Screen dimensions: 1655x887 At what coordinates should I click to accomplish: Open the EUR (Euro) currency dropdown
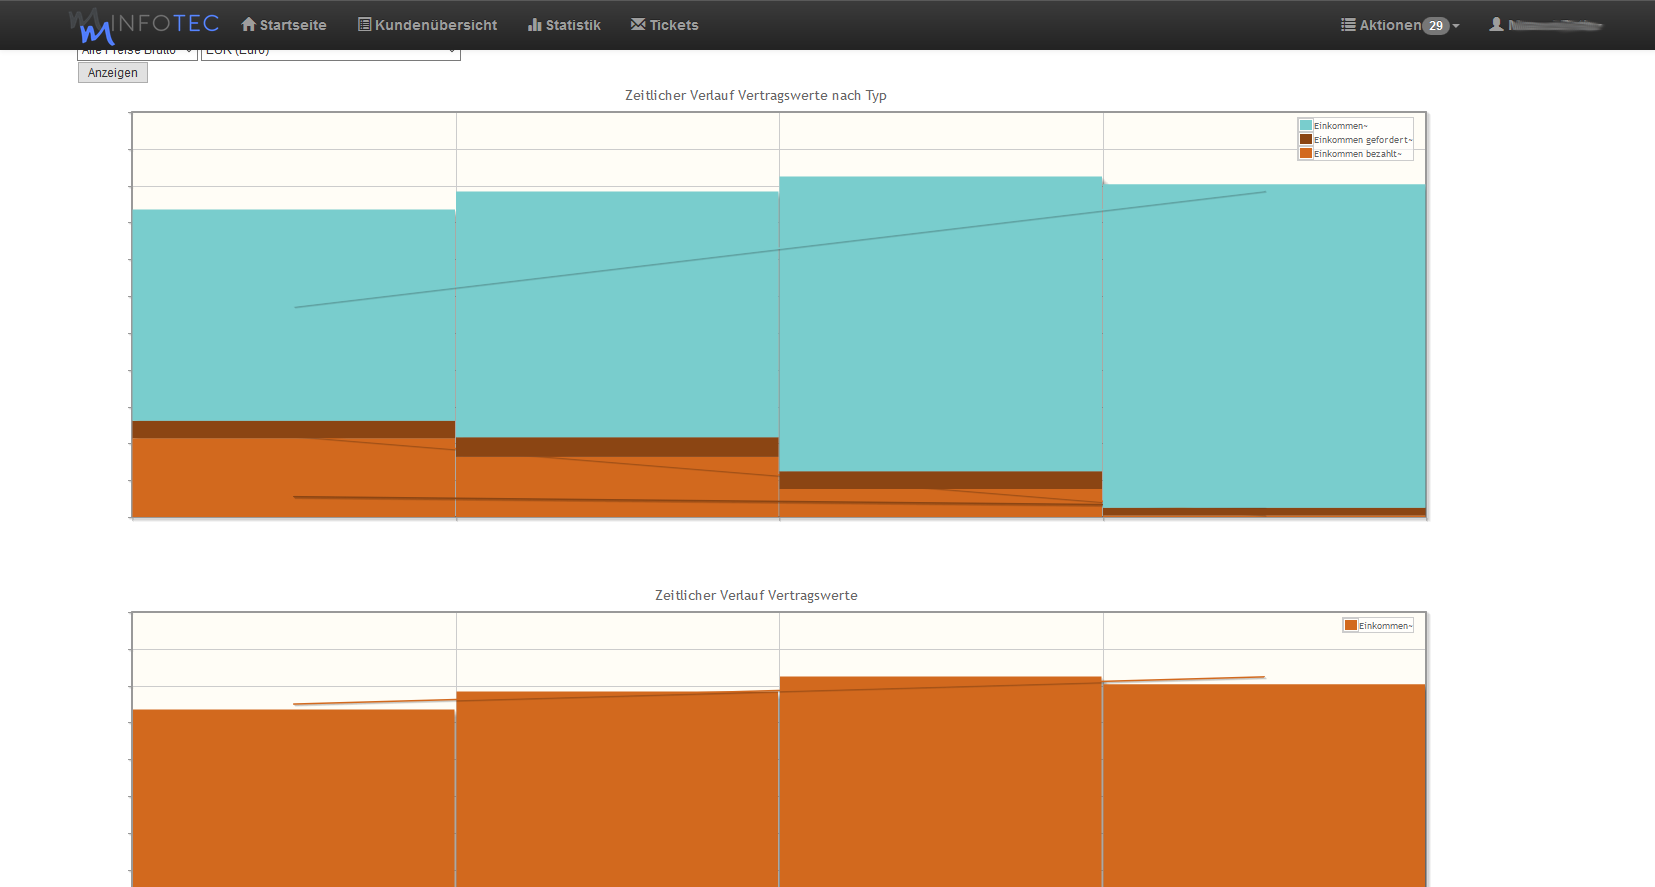pyautogui.click(x=331, y=54)
